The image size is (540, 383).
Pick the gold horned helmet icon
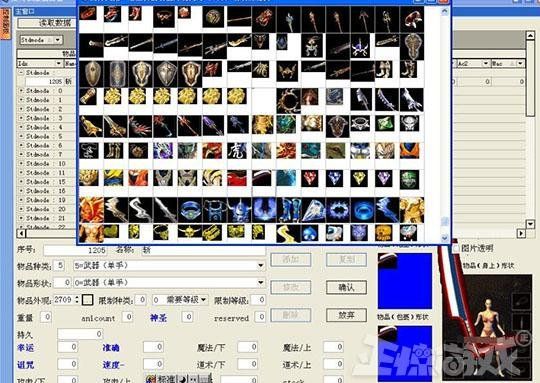(189, 231)
